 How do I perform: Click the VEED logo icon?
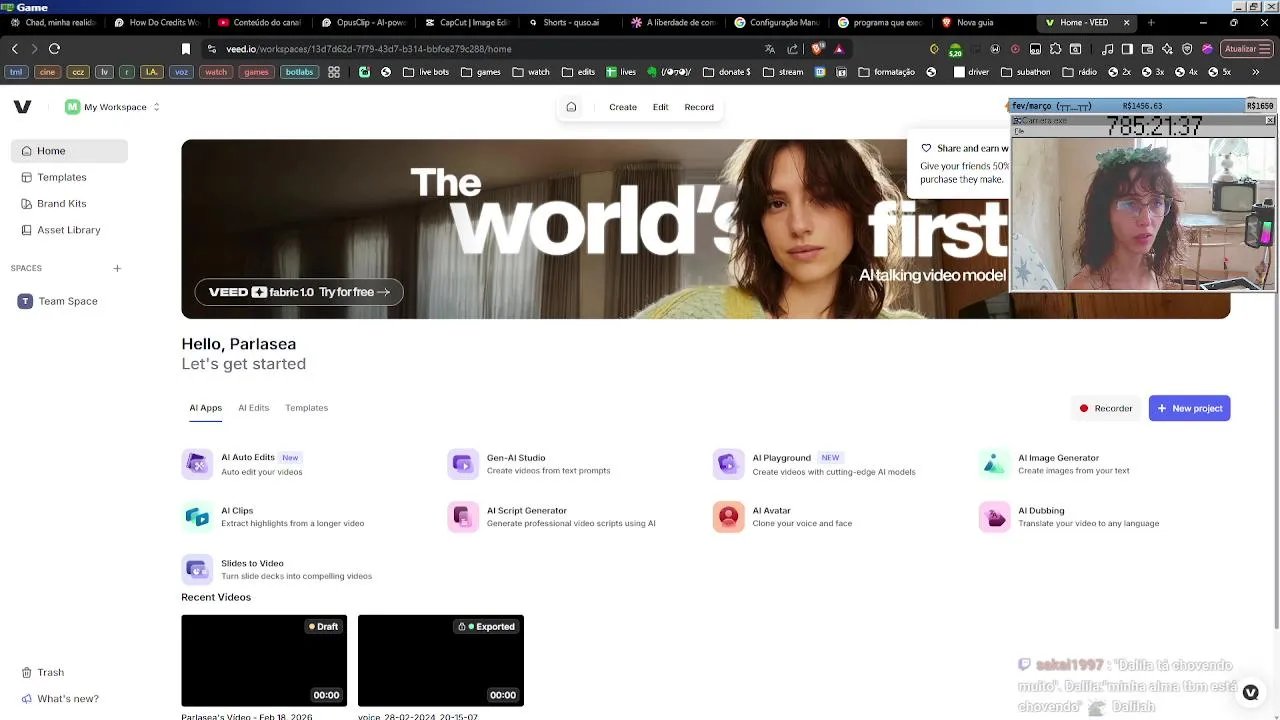click(x=22, y=107)
